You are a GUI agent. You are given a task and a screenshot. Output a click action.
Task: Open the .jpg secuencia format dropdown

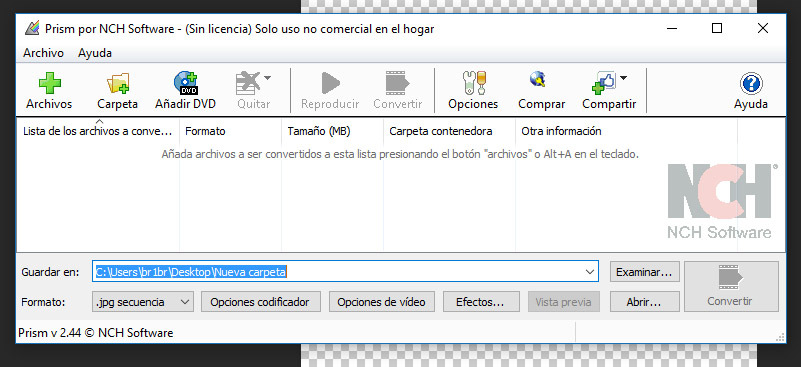[x=143, y=302]
